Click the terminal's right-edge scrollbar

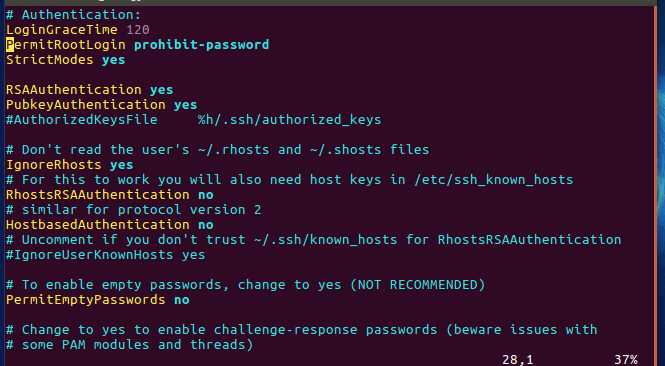(656, 184)
